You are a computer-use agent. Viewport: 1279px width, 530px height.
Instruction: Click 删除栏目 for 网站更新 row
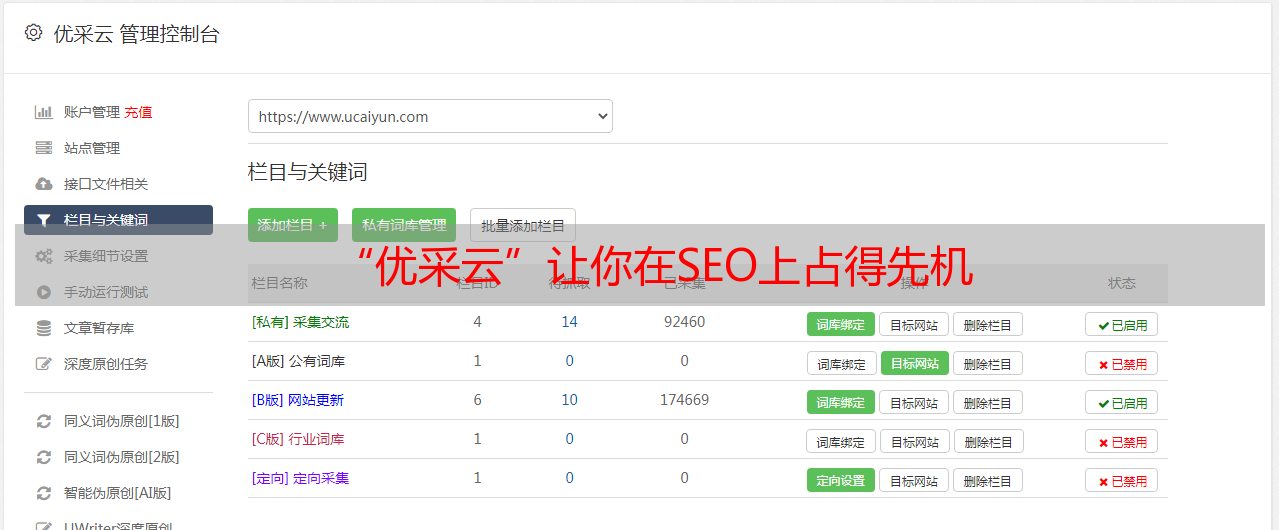tap(988, 402)
